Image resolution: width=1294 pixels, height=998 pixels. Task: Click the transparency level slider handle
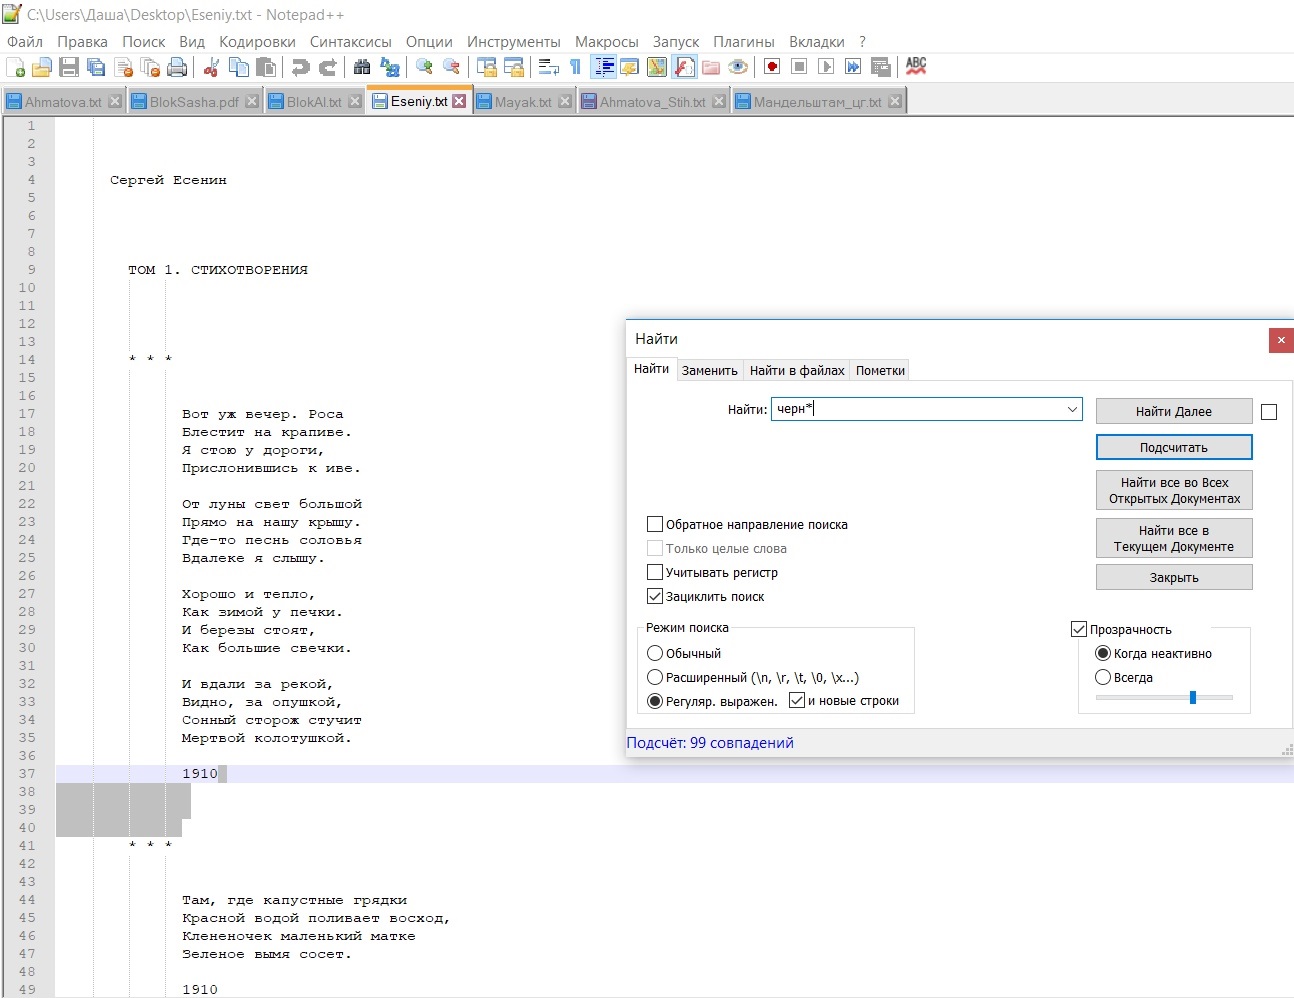coord(1193,697)
